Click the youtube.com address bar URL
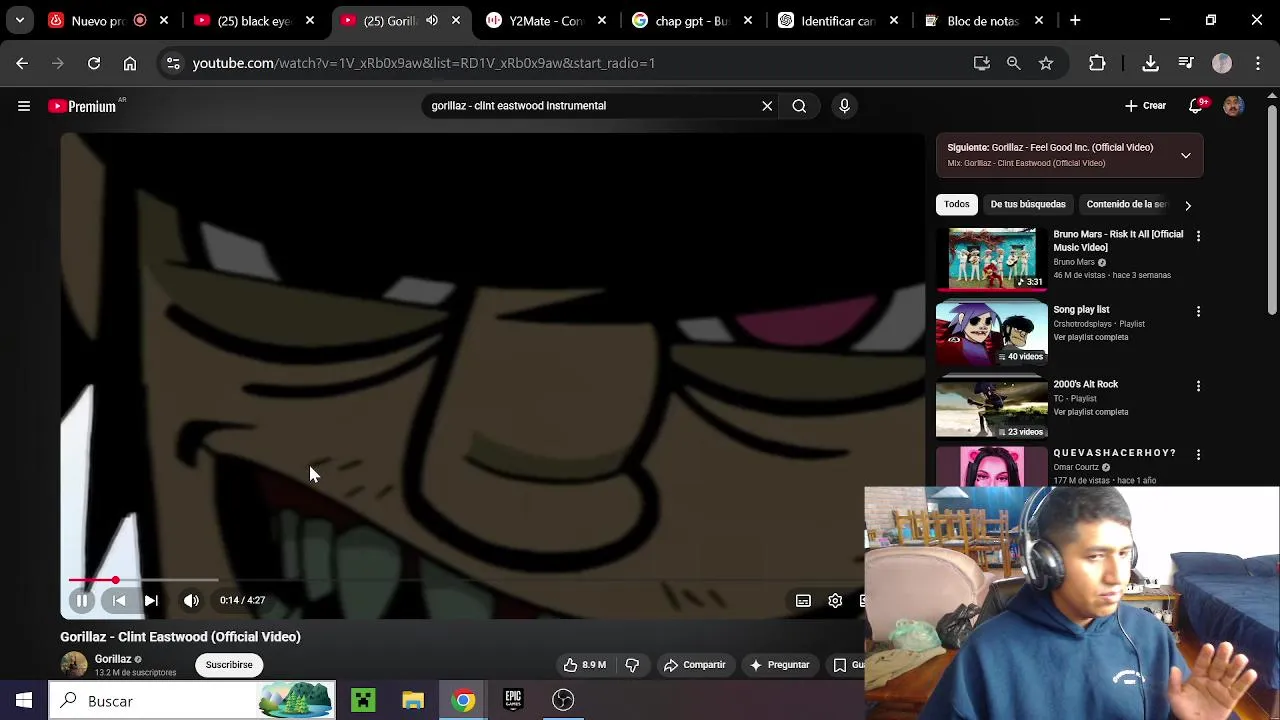 pos(424,63)
